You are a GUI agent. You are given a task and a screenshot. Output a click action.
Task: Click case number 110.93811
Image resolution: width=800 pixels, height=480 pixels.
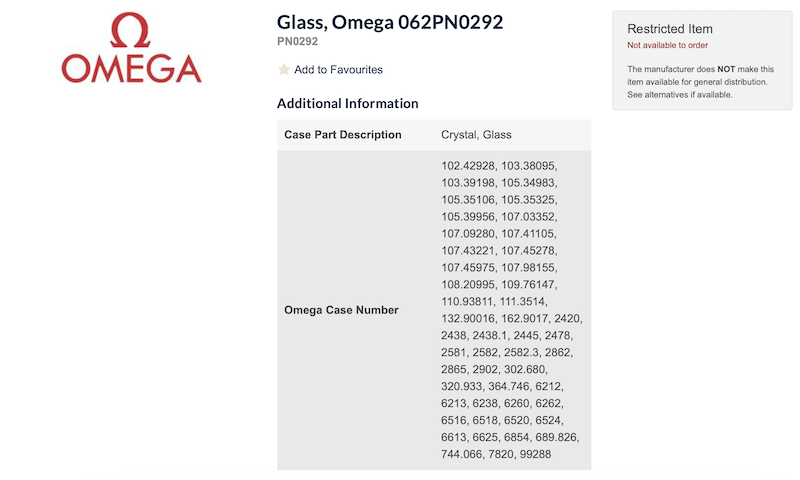(468, 301)
